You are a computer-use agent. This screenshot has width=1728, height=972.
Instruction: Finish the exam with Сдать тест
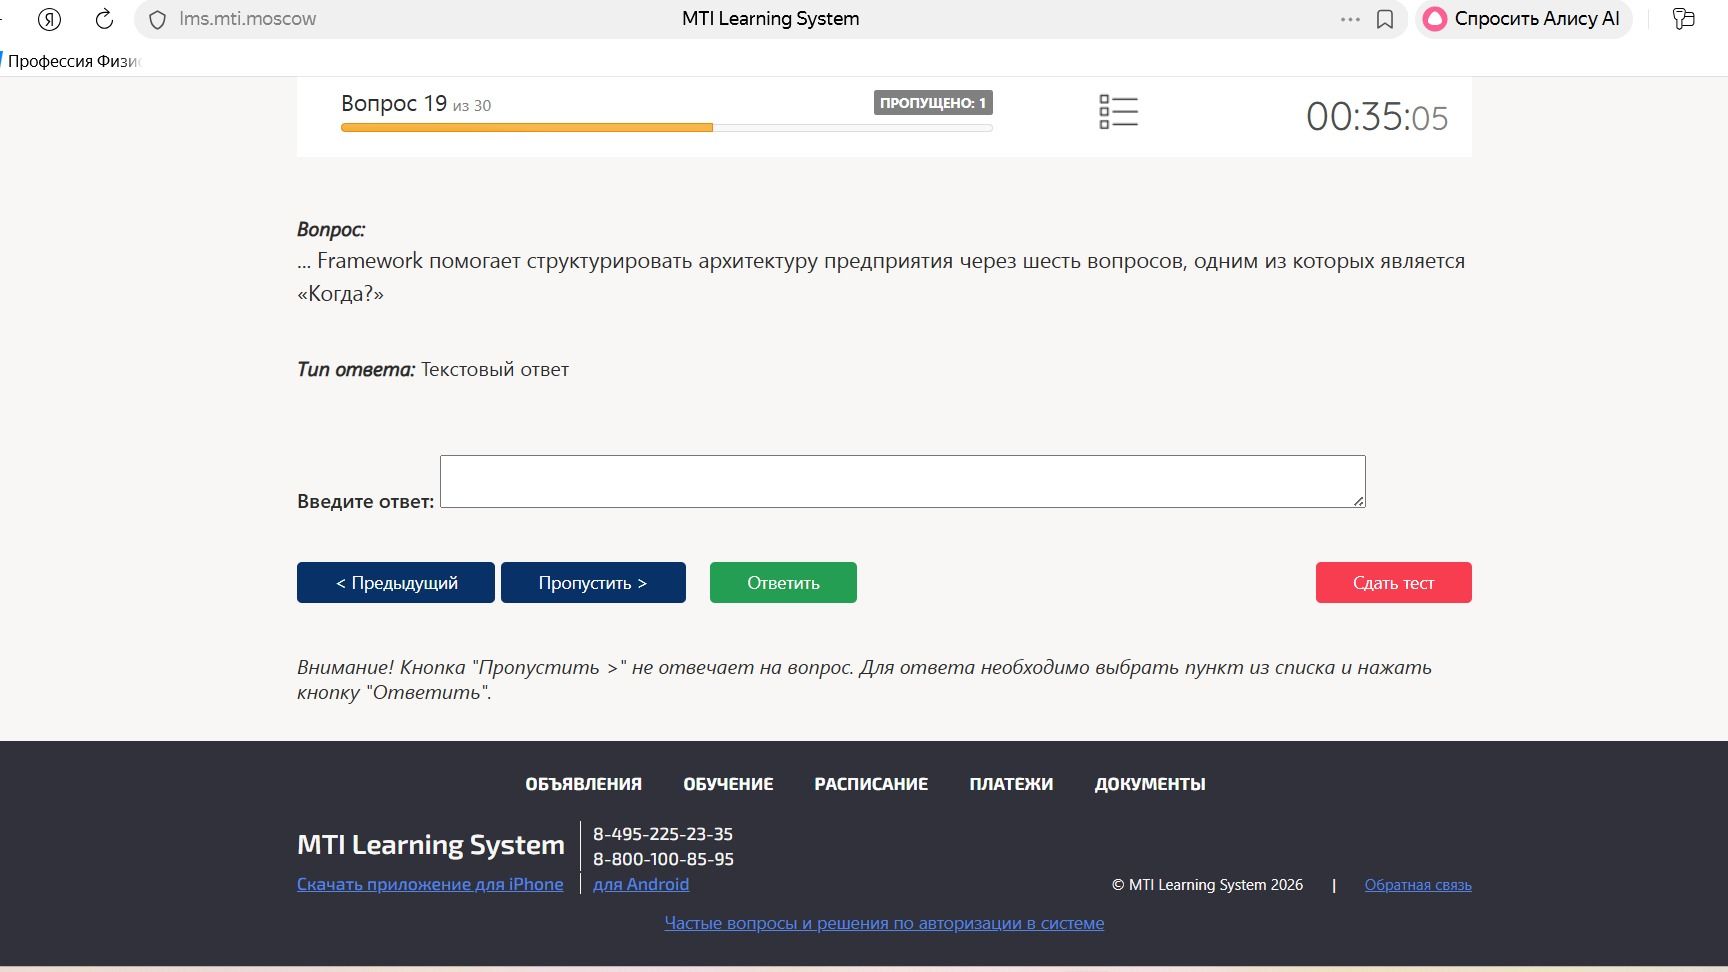coord(1393,582)
